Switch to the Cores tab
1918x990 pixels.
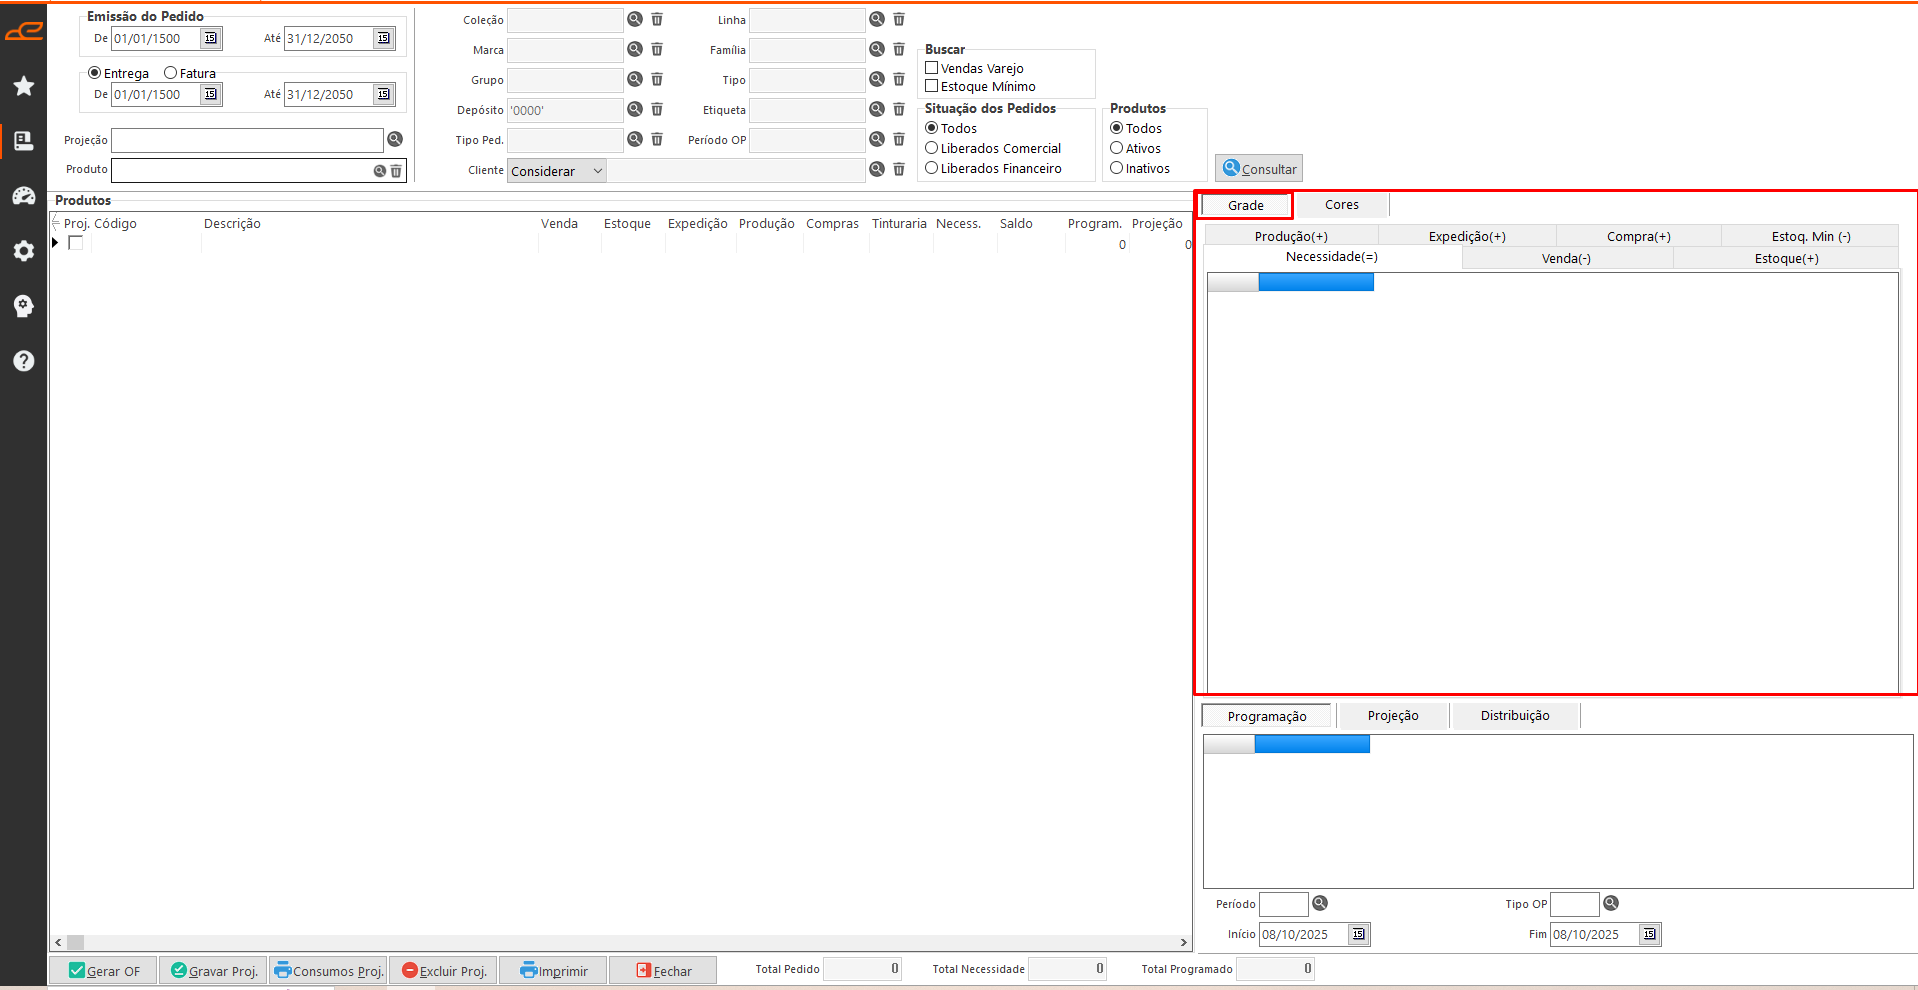click(x=1341, y=205)
